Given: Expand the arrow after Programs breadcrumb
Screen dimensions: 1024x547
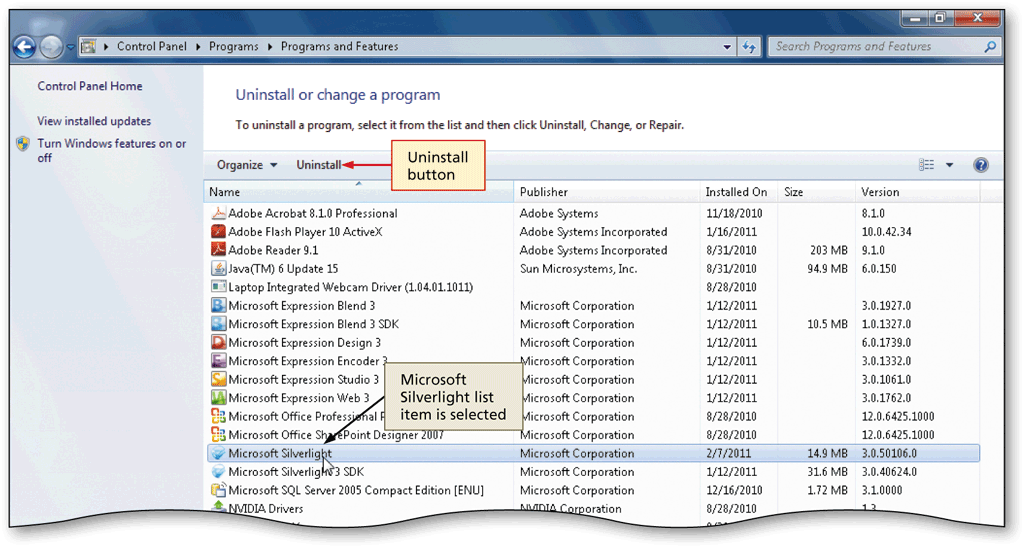Looking at the screenshot, I should (270, 47).
